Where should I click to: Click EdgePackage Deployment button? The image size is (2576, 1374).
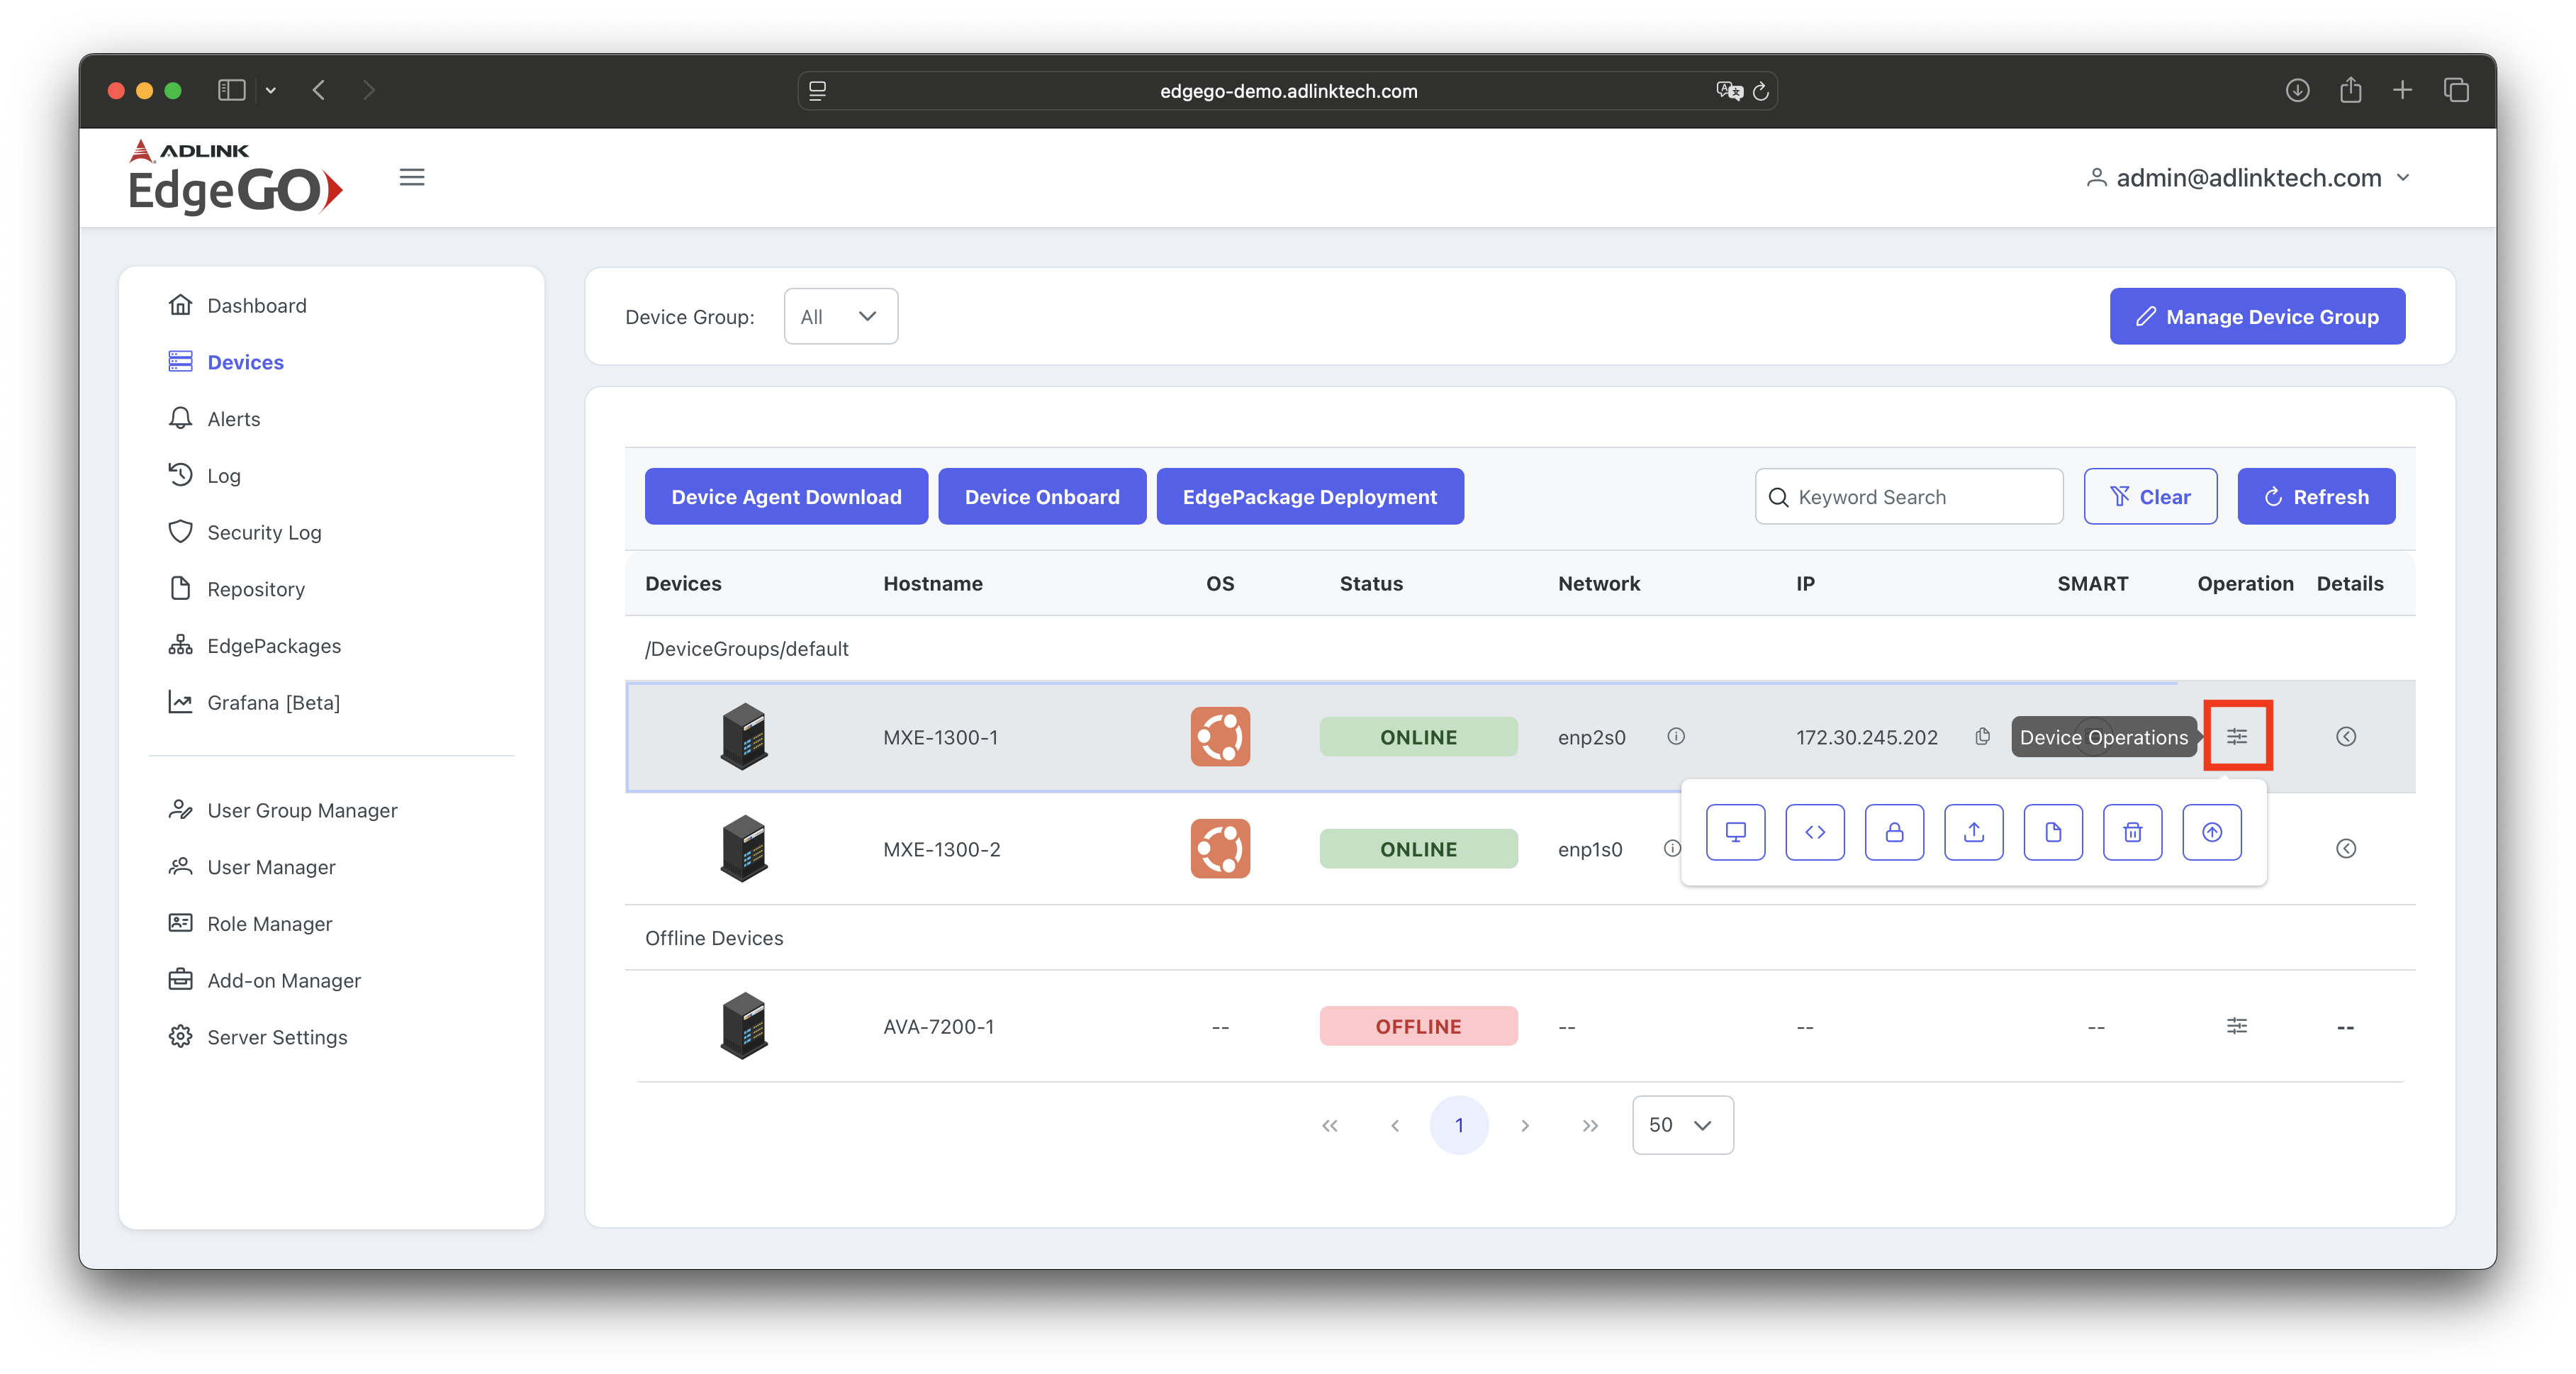pos(1310,496)
